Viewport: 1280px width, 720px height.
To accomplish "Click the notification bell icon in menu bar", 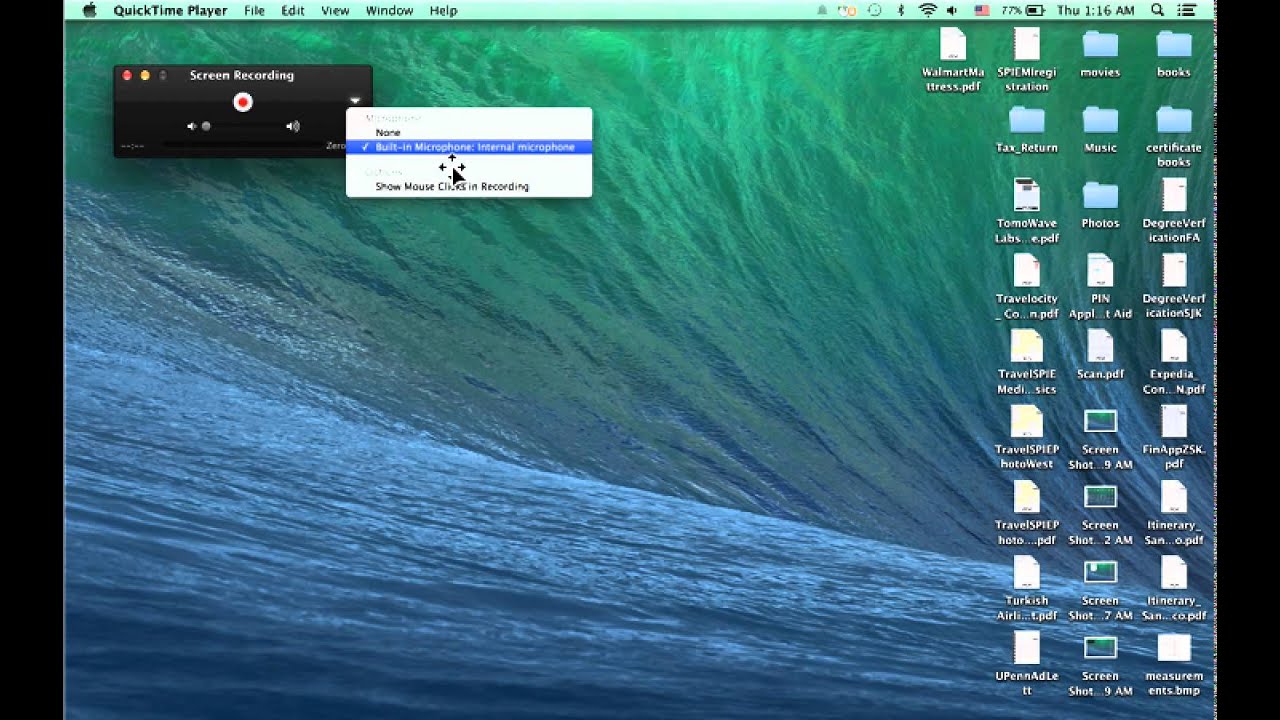I will click(822, 10).
